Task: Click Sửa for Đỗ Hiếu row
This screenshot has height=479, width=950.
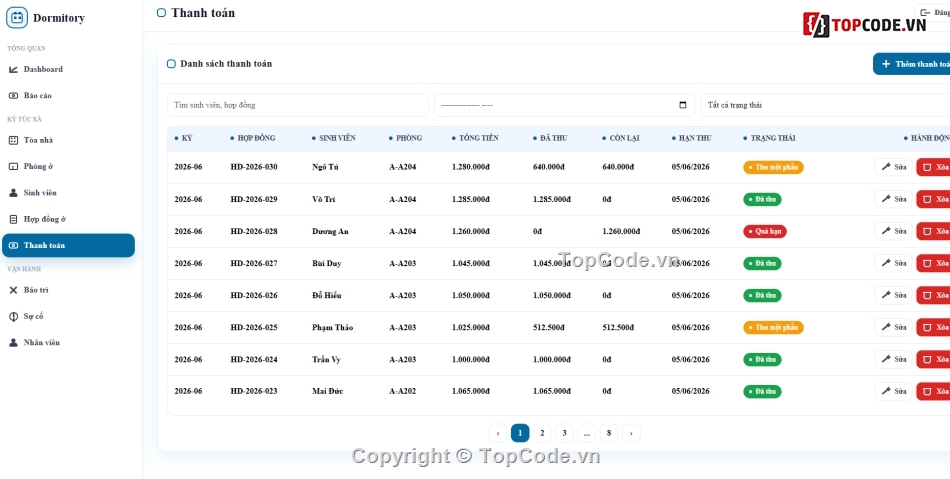Action: click(893, 296)
